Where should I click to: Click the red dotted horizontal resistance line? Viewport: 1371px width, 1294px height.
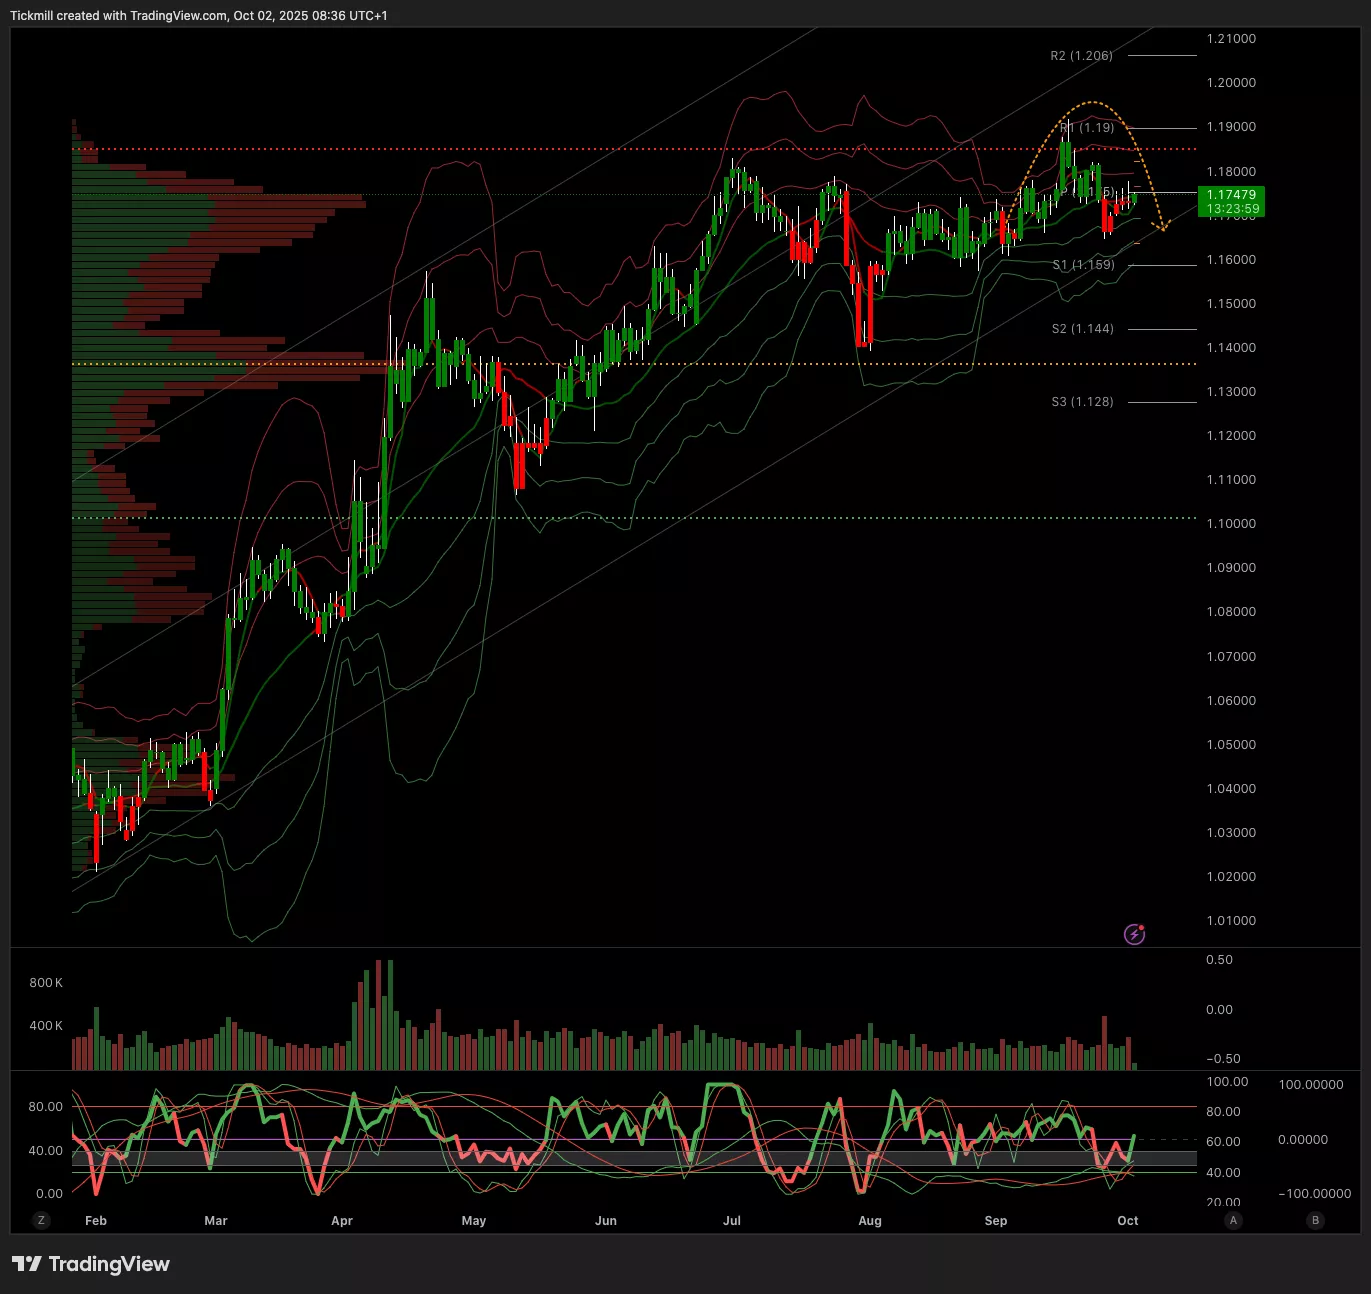point(600,150)
